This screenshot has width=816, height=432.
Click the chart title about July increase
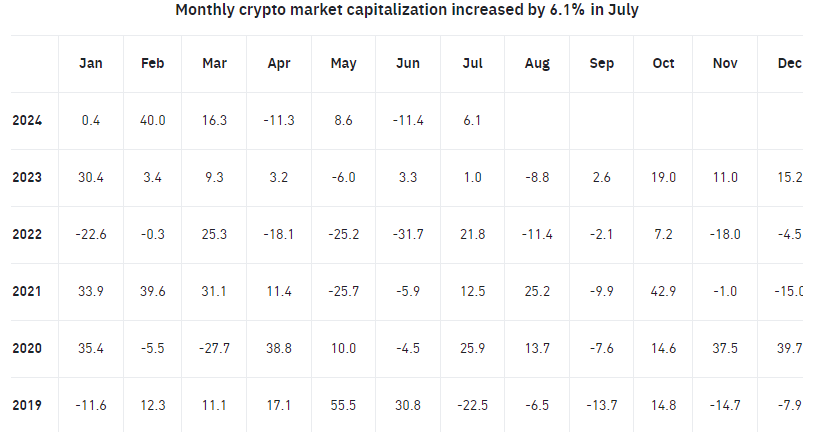point(407,10)
